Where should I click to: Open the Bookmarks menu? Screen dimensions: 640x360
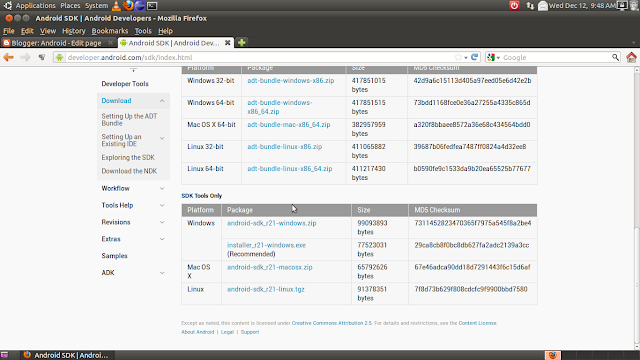tap(110, 31)
